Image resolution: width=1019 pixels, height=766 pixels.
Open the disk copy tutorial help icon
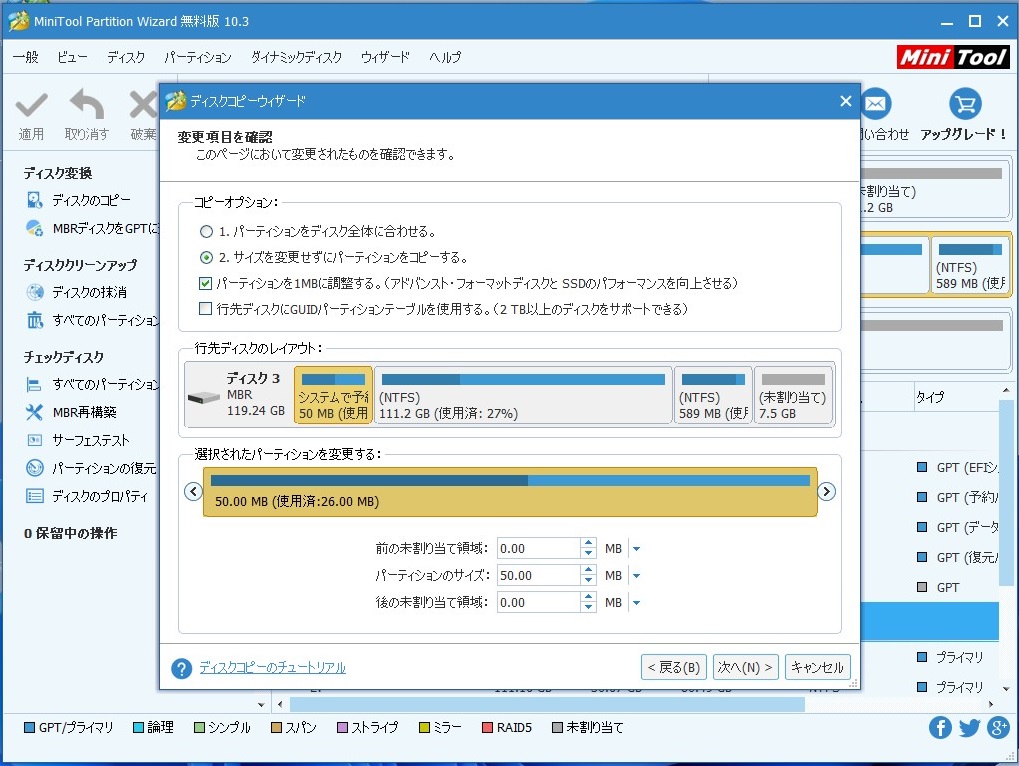181,668
